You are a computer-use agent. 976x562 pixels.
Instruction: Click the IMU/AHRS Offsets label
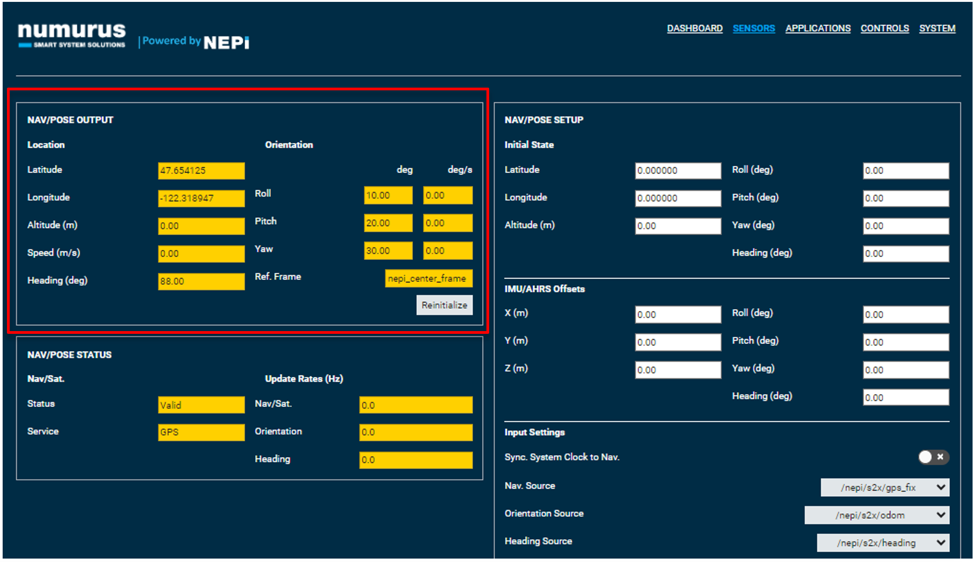click(x=545, y=289)
